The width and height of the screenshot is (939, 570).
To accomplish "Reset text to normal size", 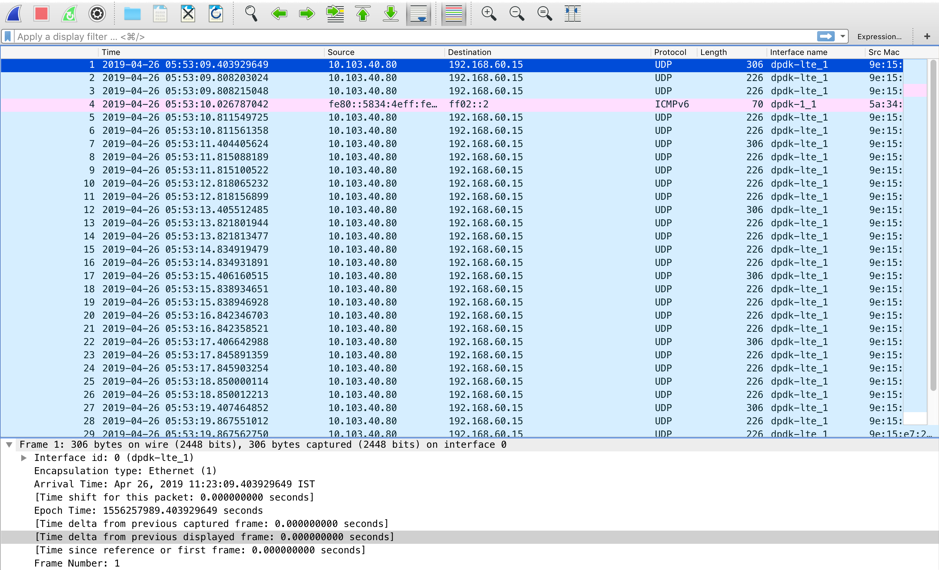I will click(x=544, y=13).
